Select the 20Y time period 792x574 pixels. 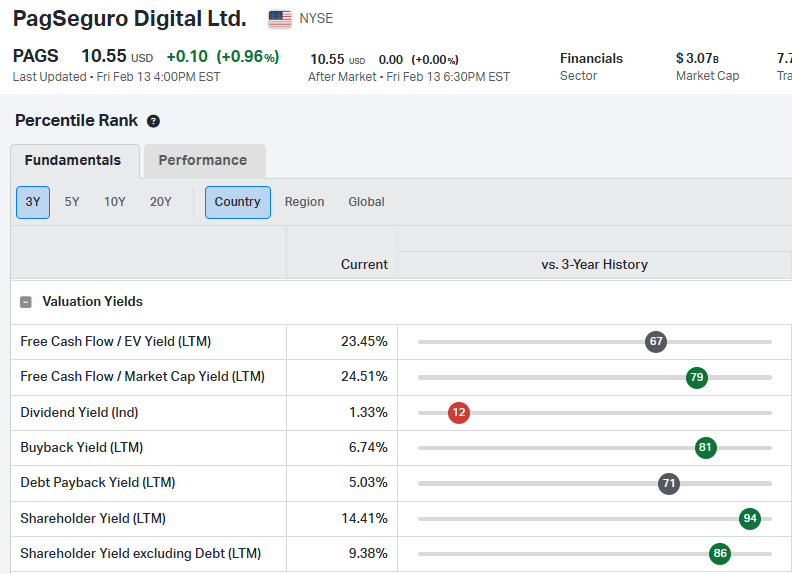click(161, 202)
